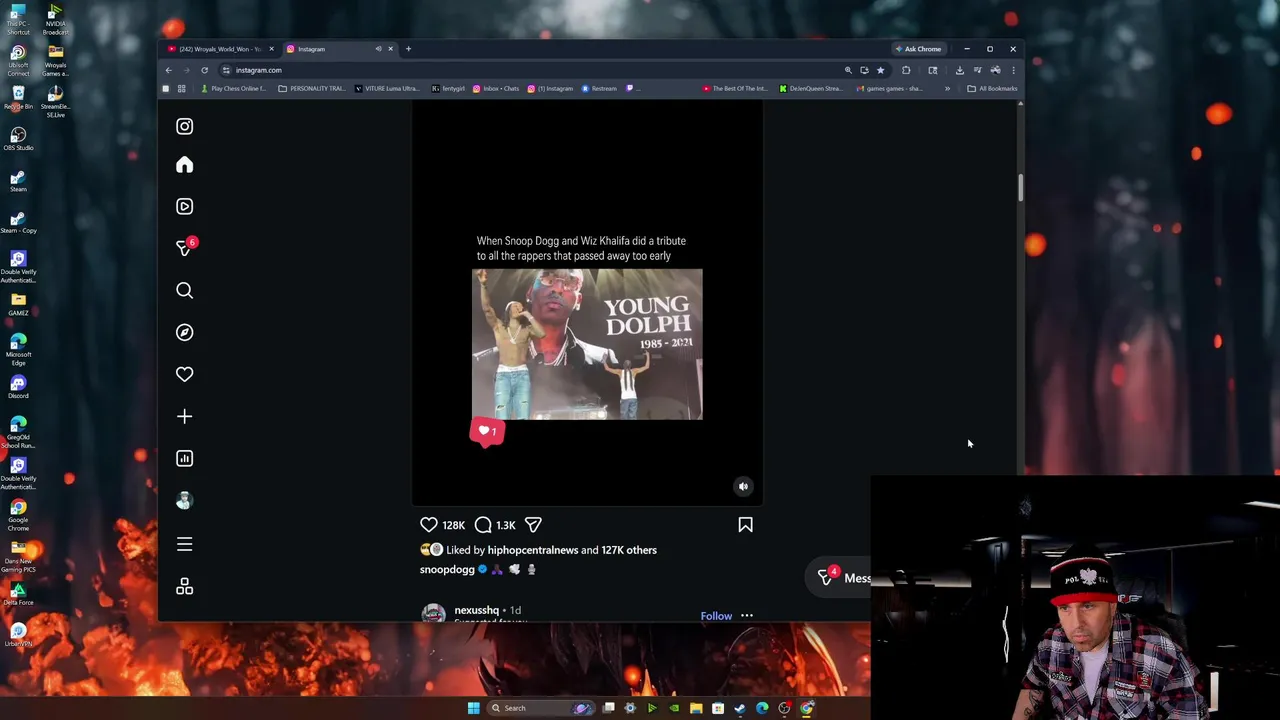
Task: Bookmark this page with star icon
Action: click(x=880, y=70)
